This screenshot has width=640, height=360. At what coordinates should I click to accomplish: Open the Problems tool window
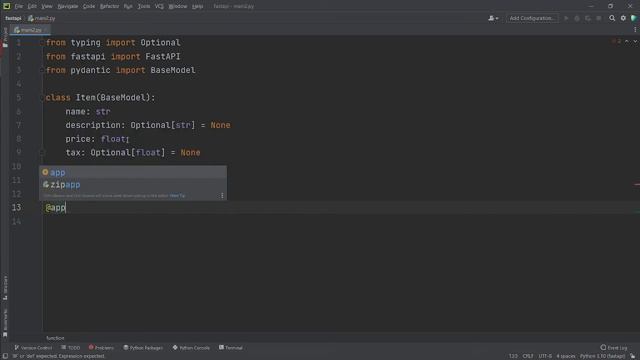click(101, 348)
